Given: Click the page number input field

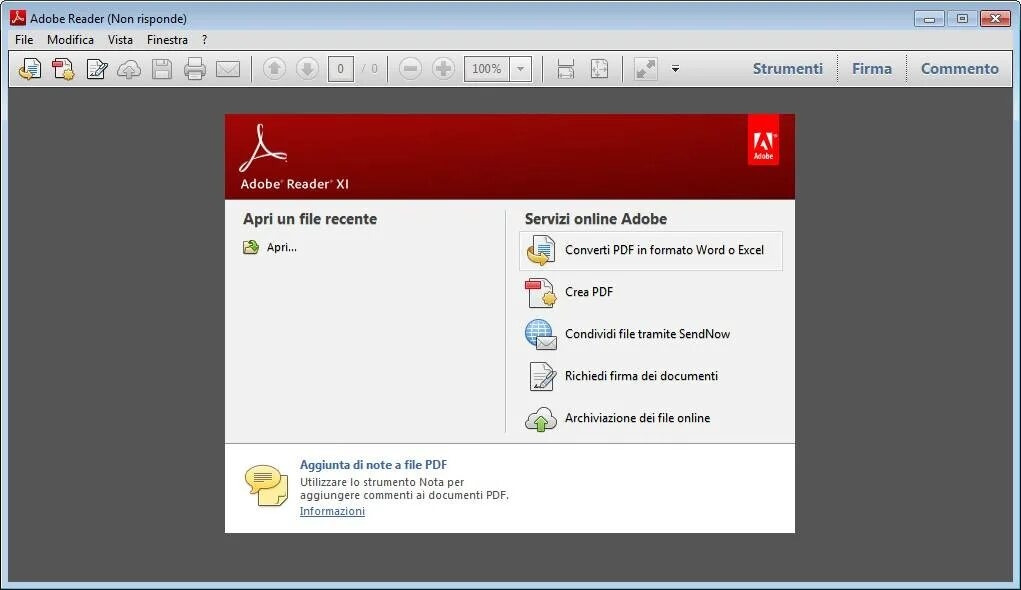Looking at the screenshot, I should coord(341,68).
